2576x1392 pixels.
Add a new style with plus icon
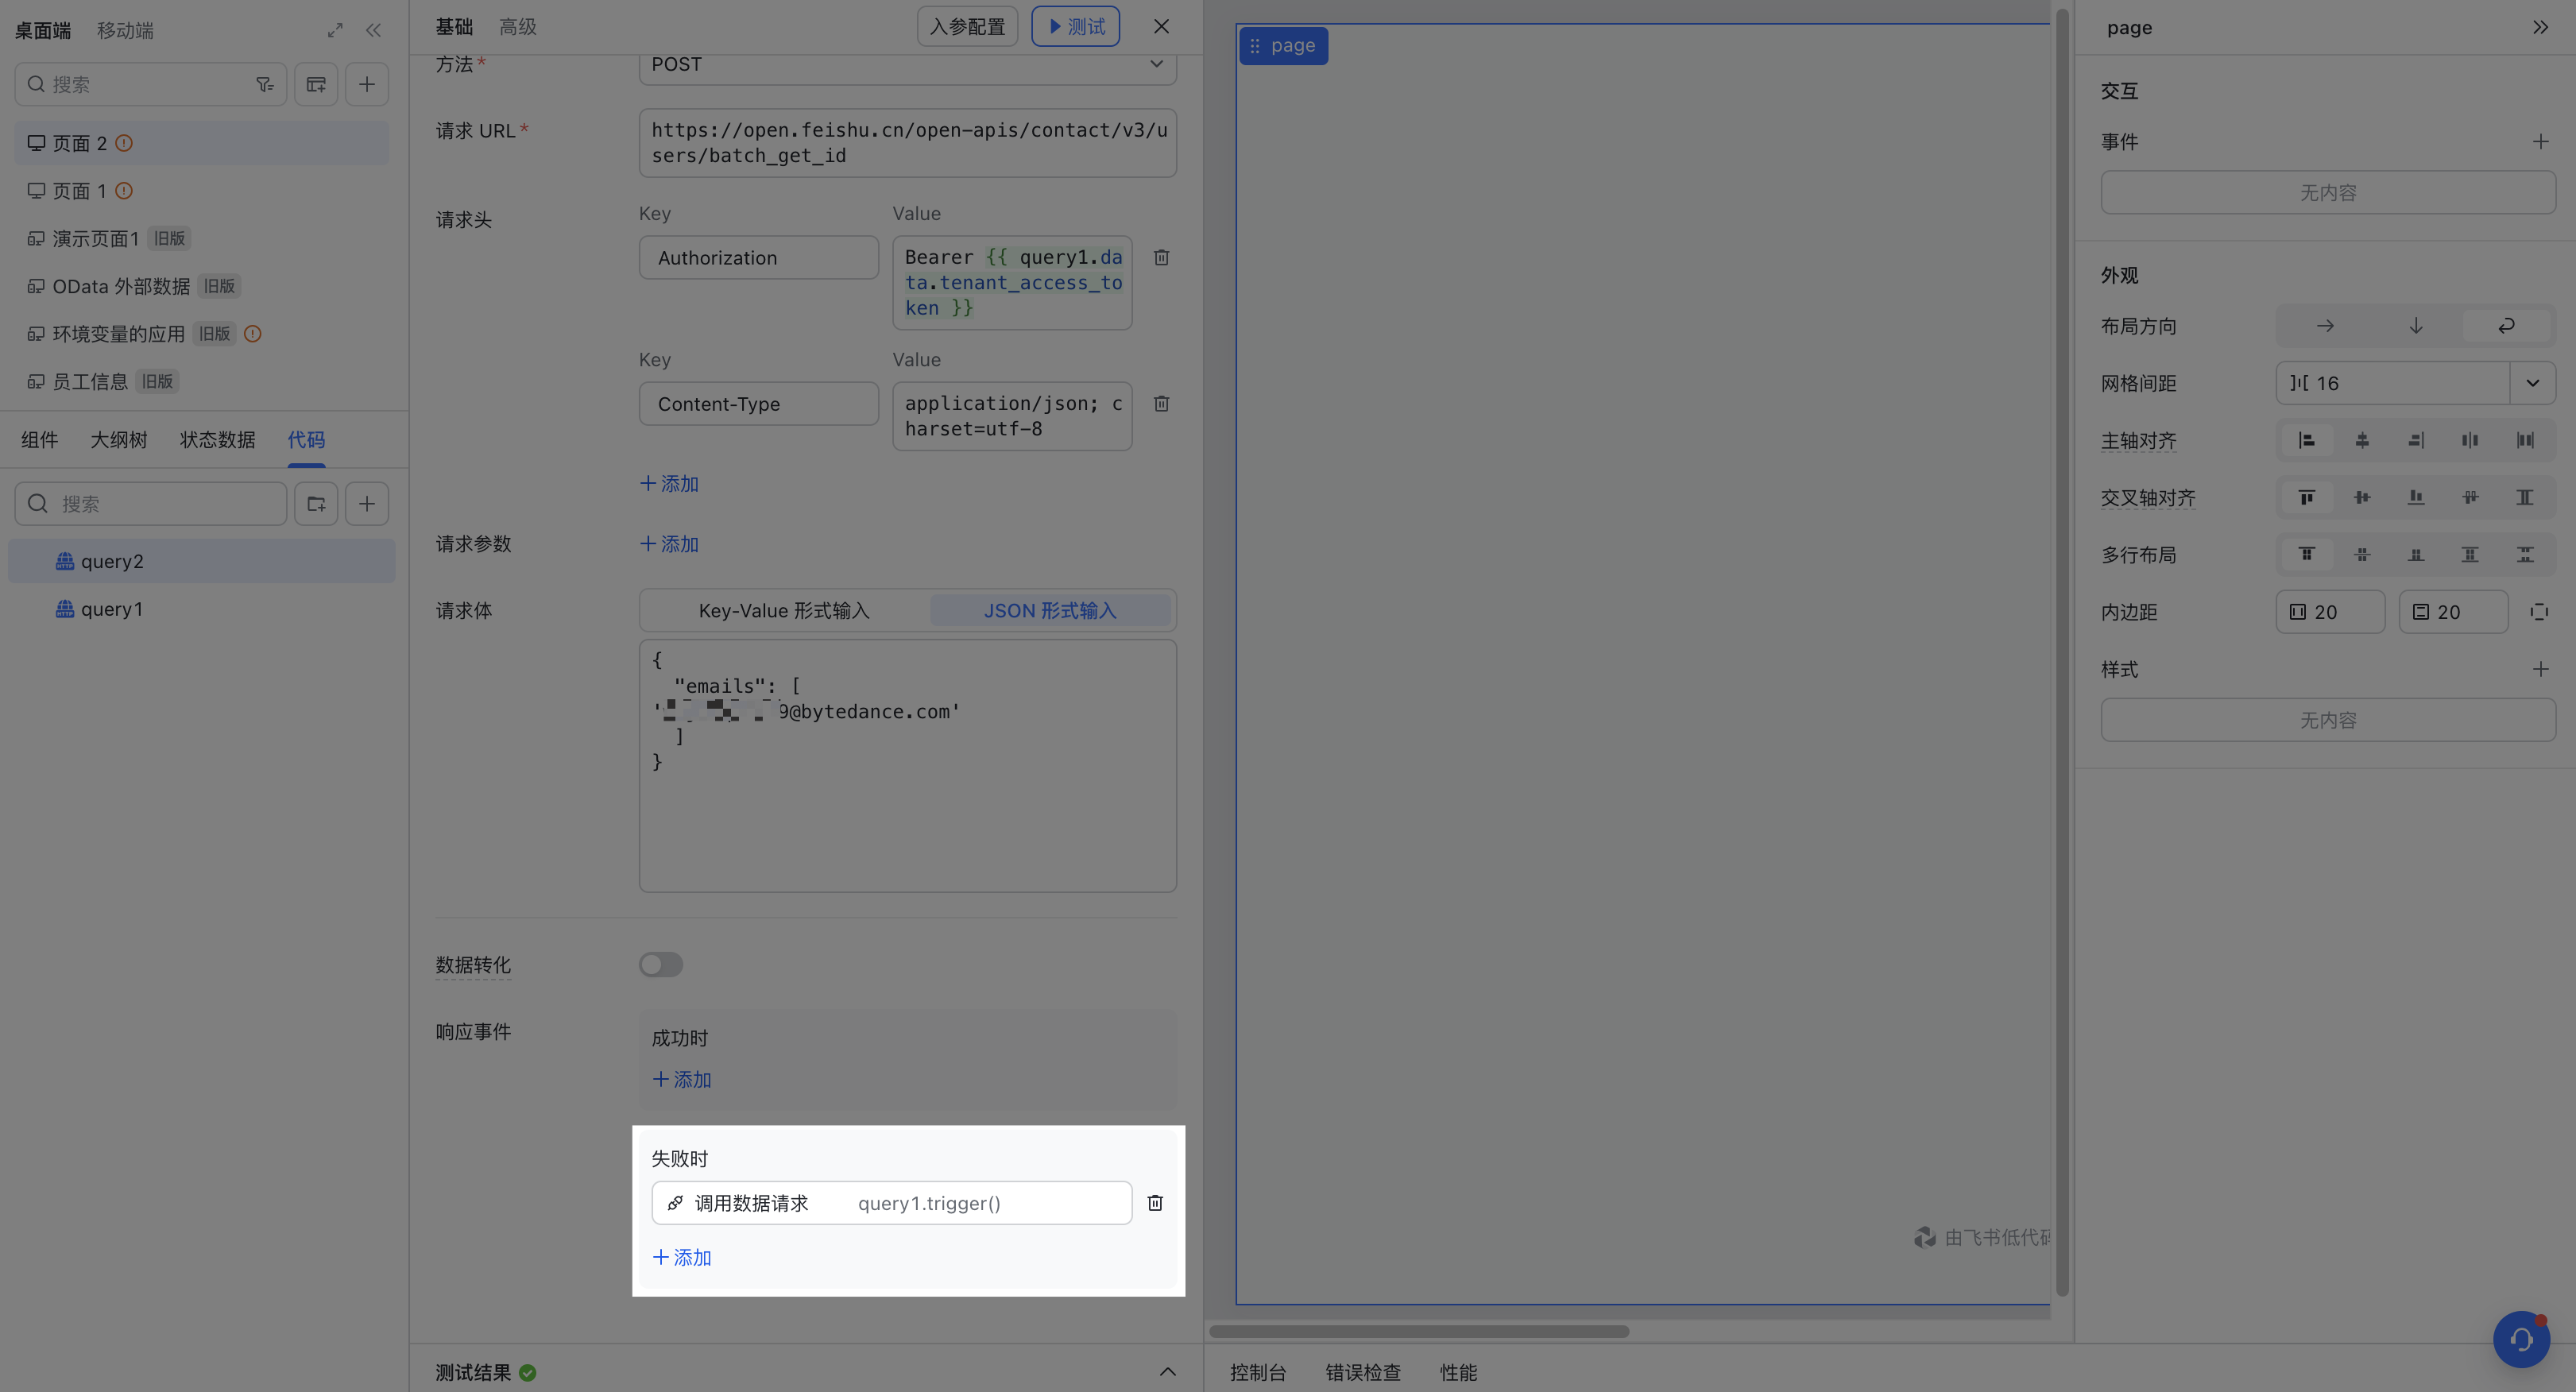[x=2540, y=669]
